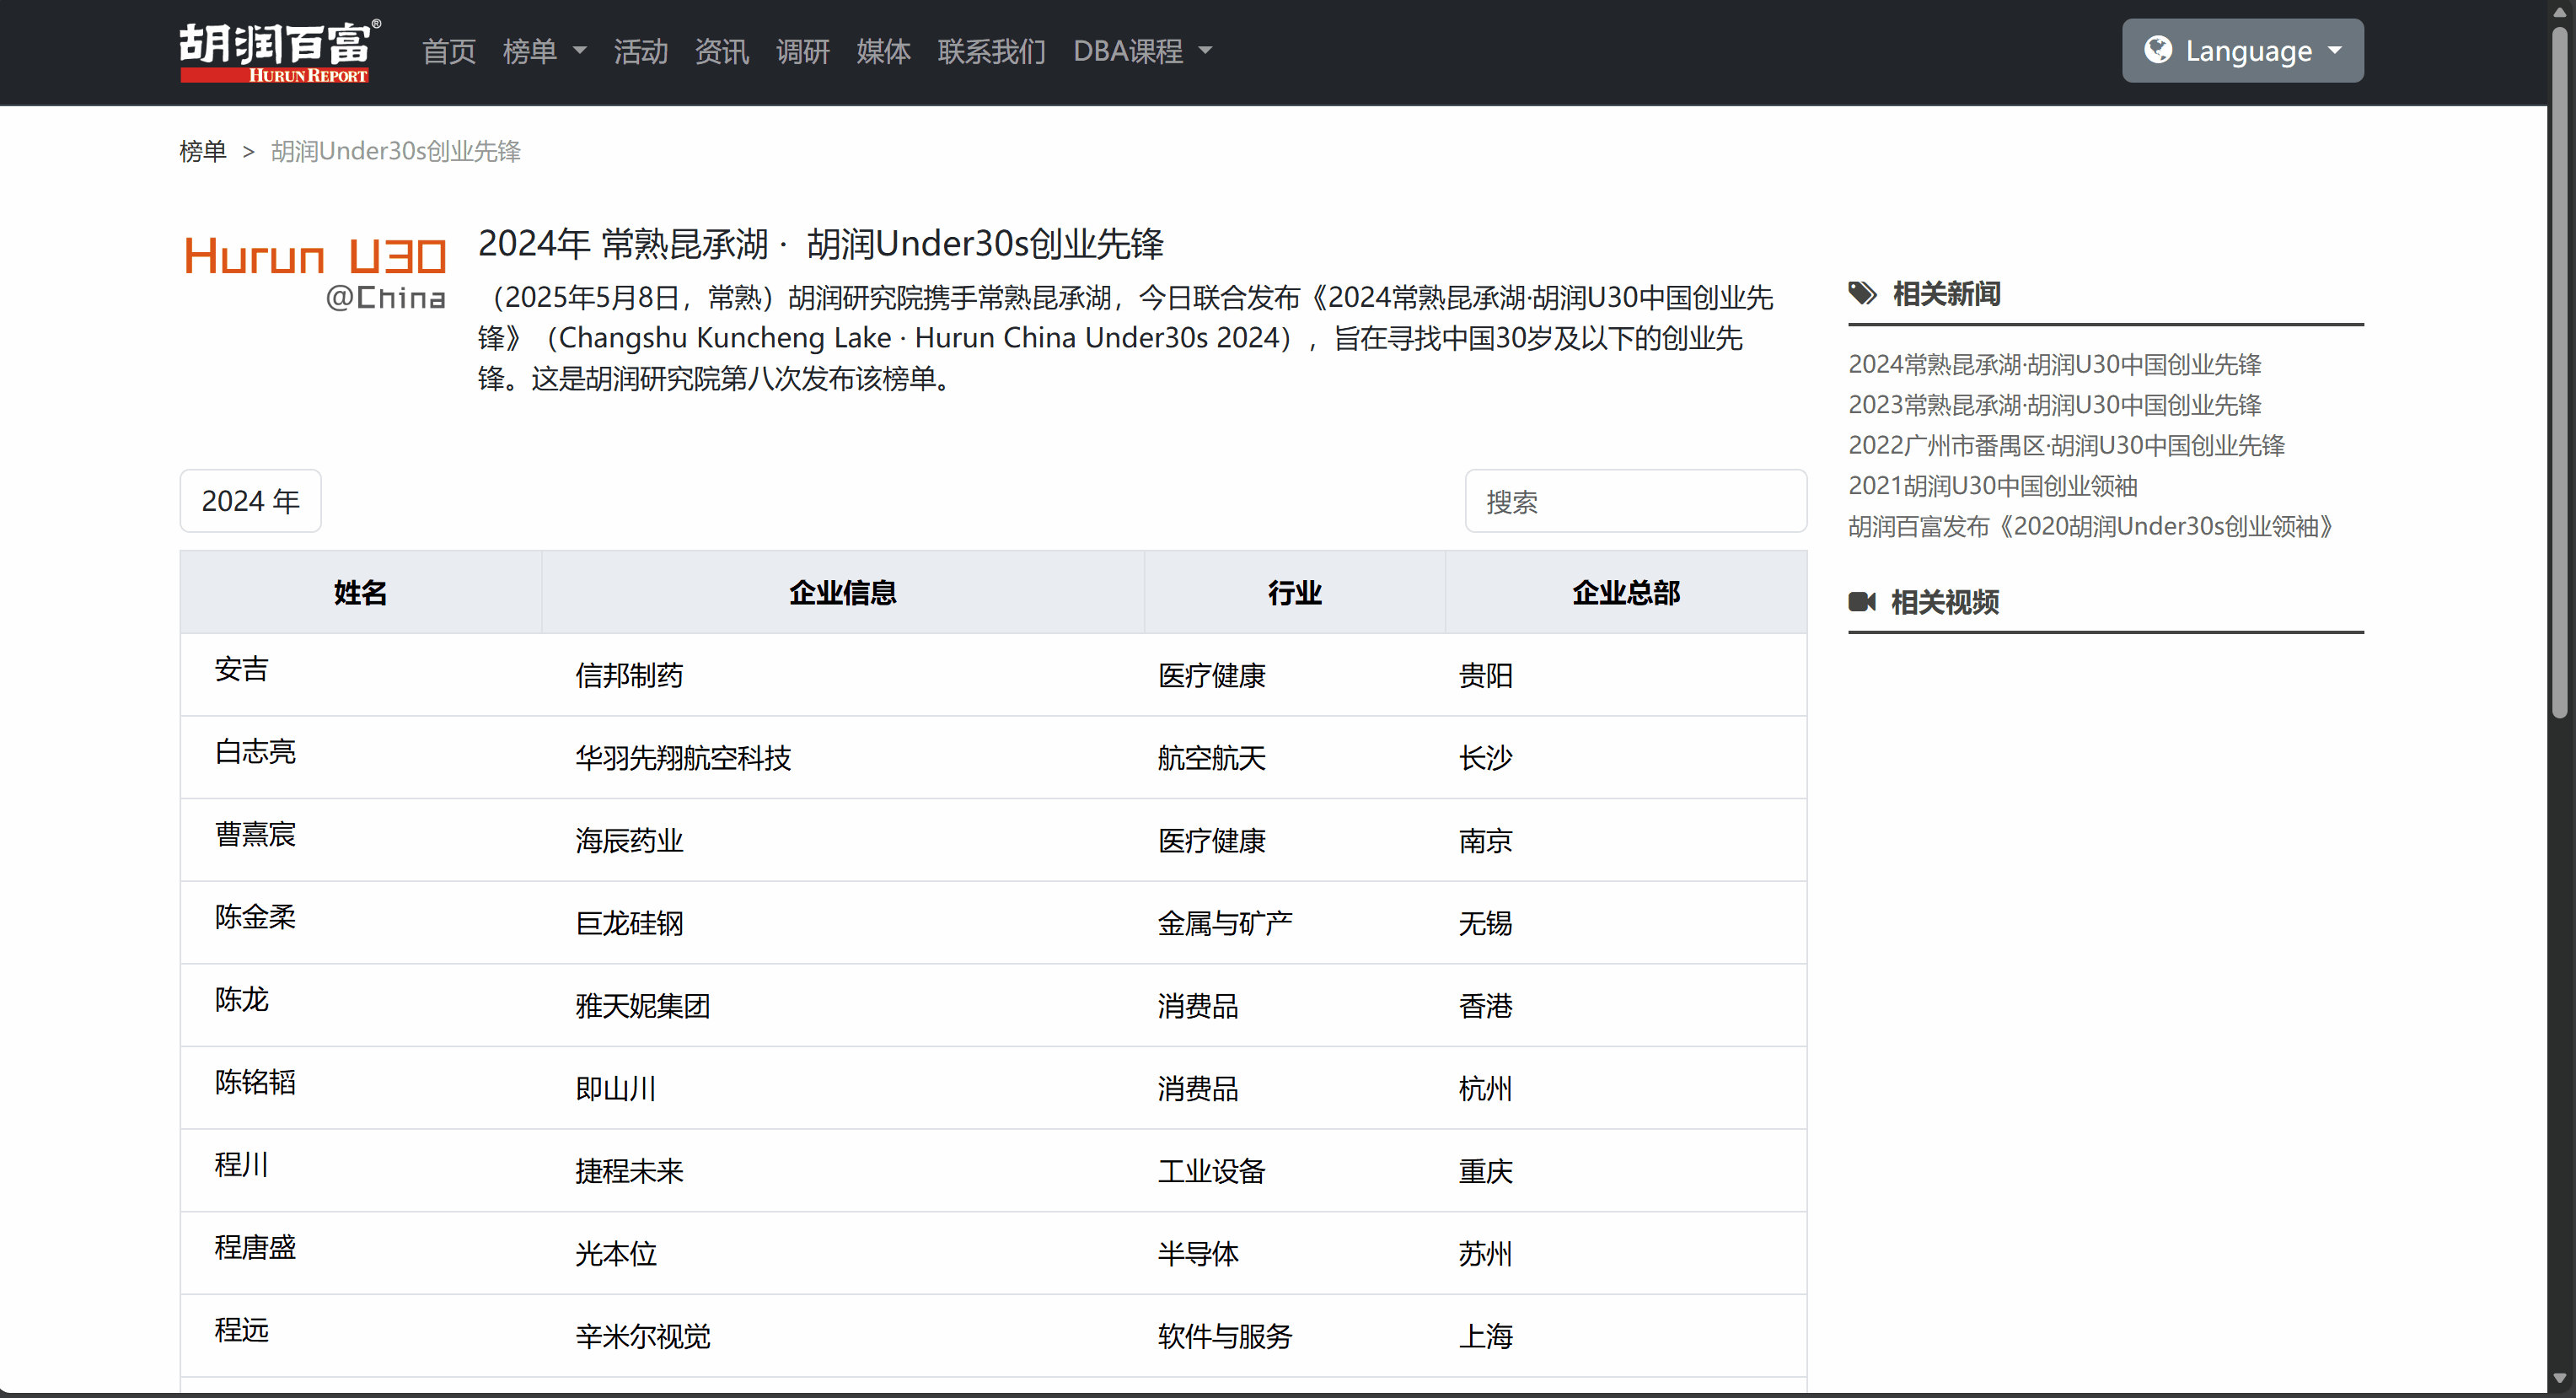
Task: Open 媒体 from the top menu
Action: pyautogui.click(x=883, y=51)
